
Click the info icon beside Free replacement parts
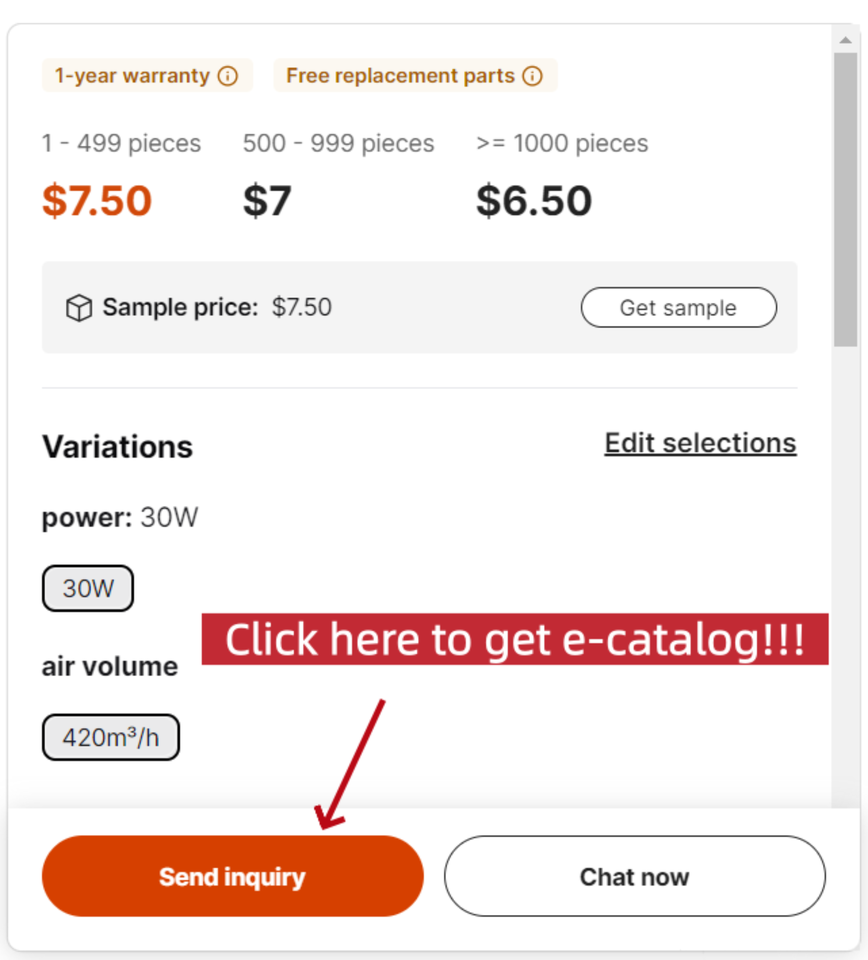(533, 76)
